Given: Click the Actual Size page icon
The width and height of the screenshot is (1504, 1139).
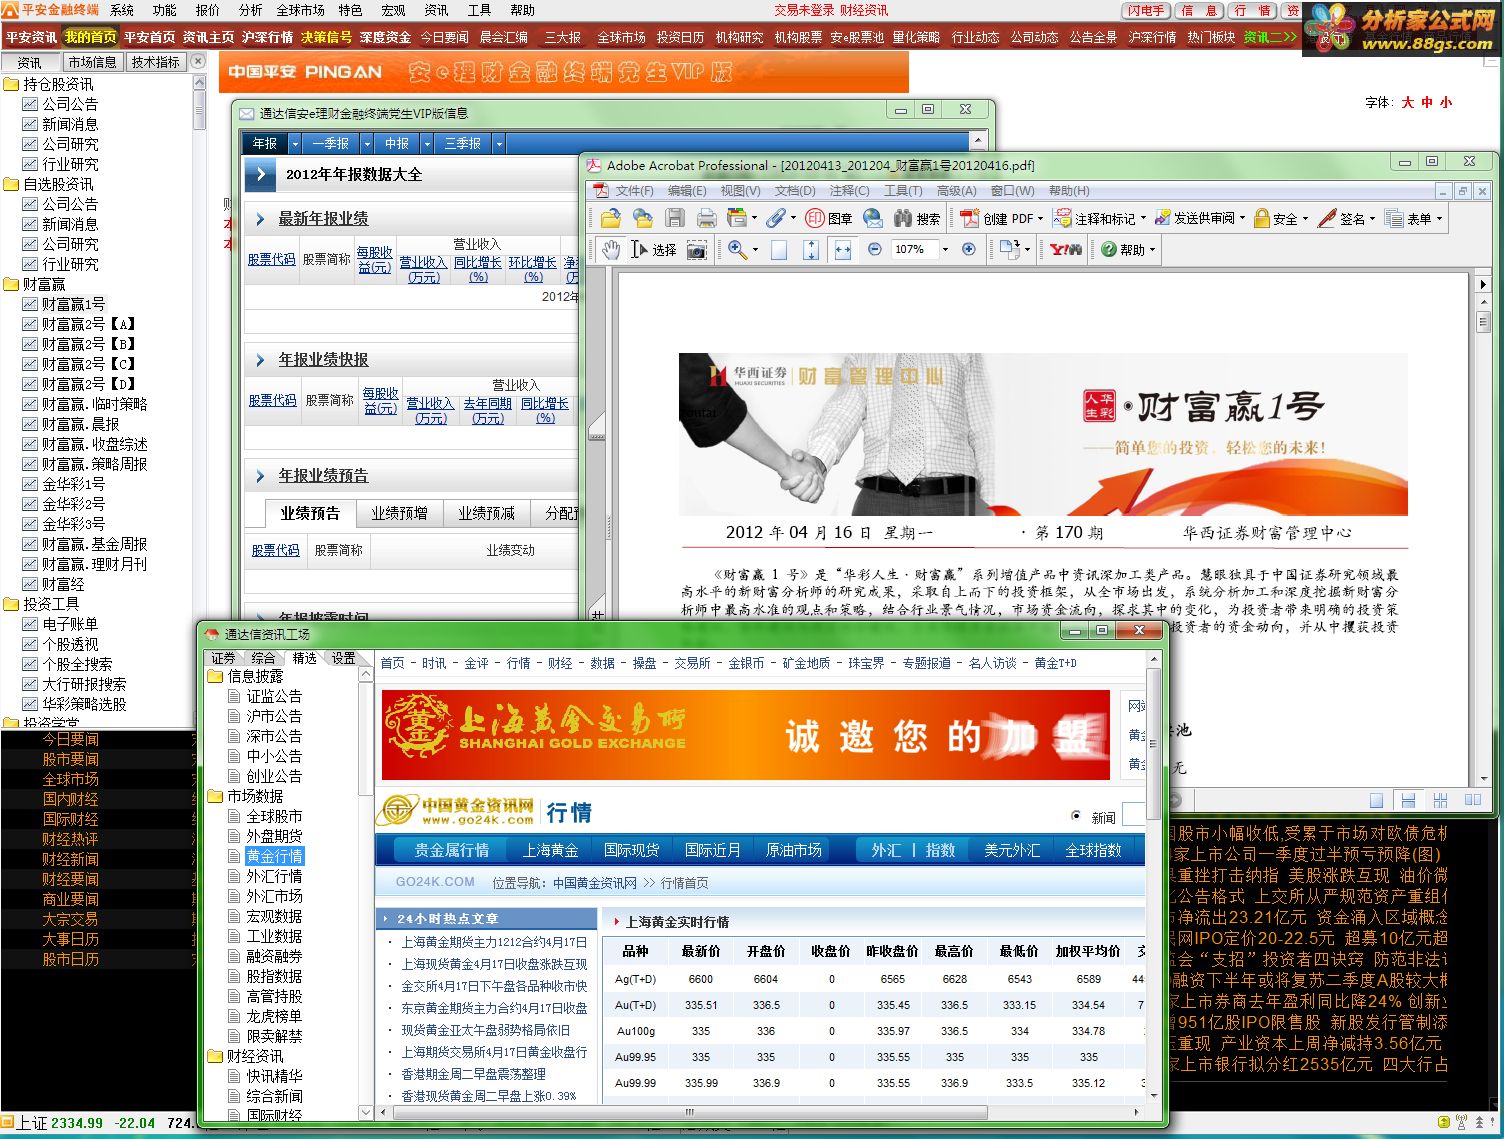Looking at the screenshot, I should coord(779,249).
